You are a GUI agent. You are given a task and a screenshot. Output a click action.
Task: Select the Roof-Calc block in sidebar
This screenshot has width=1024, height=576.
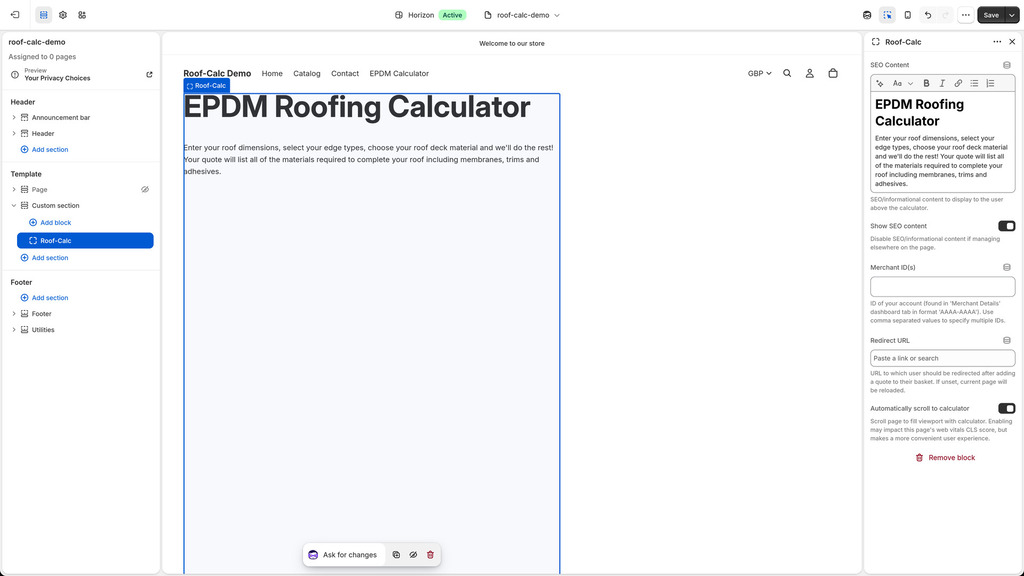[x=85, y=240]
